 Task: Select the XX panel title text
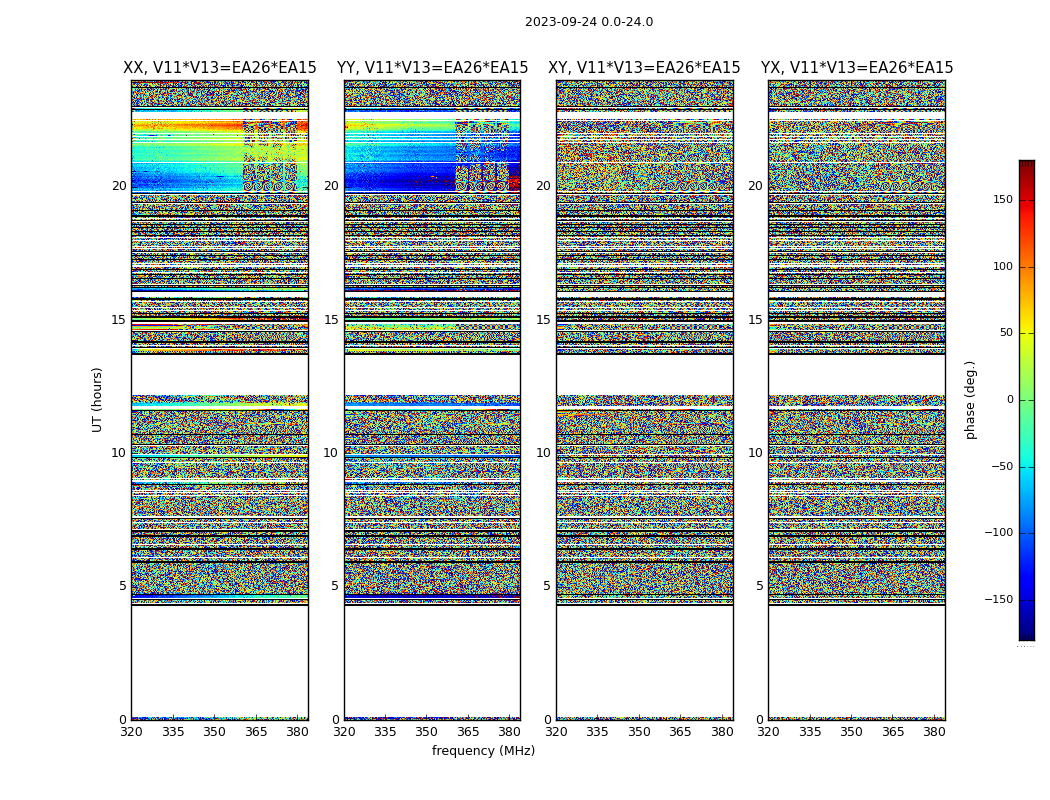219,68
